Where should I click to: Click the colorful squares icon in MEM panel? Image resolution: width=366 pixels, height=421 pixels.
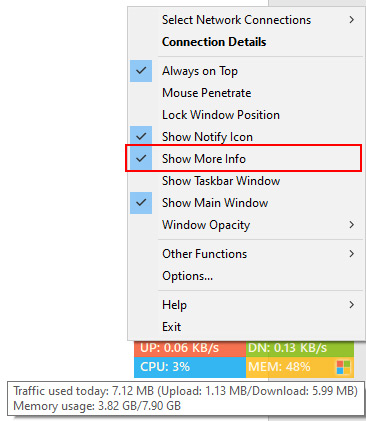click(x=343, y=367)
